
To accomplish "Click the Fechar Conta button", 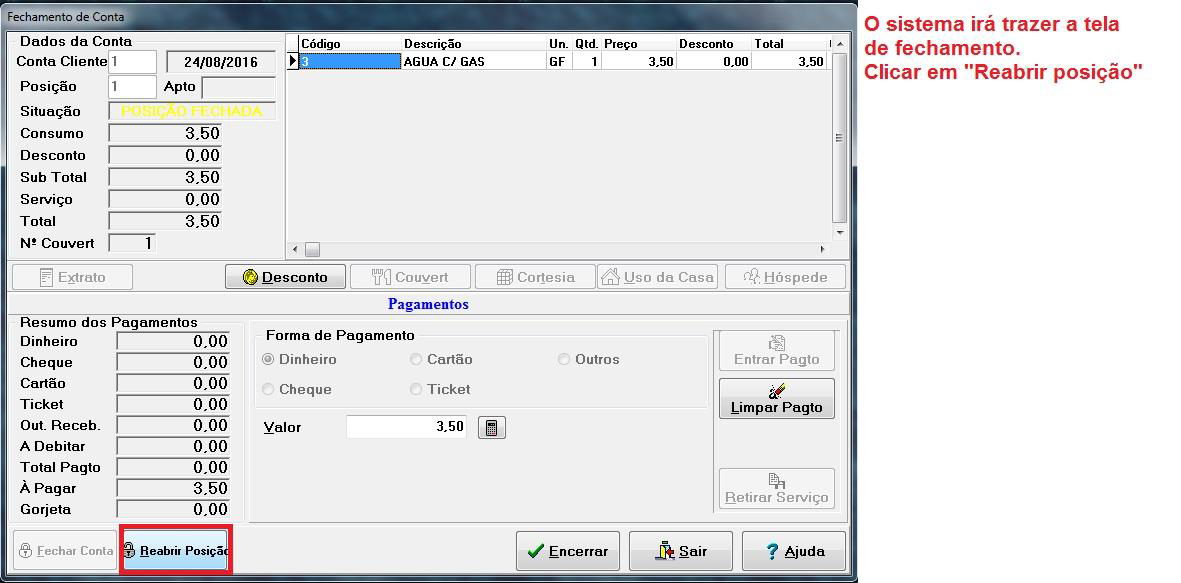I will (x=66, y=551).
